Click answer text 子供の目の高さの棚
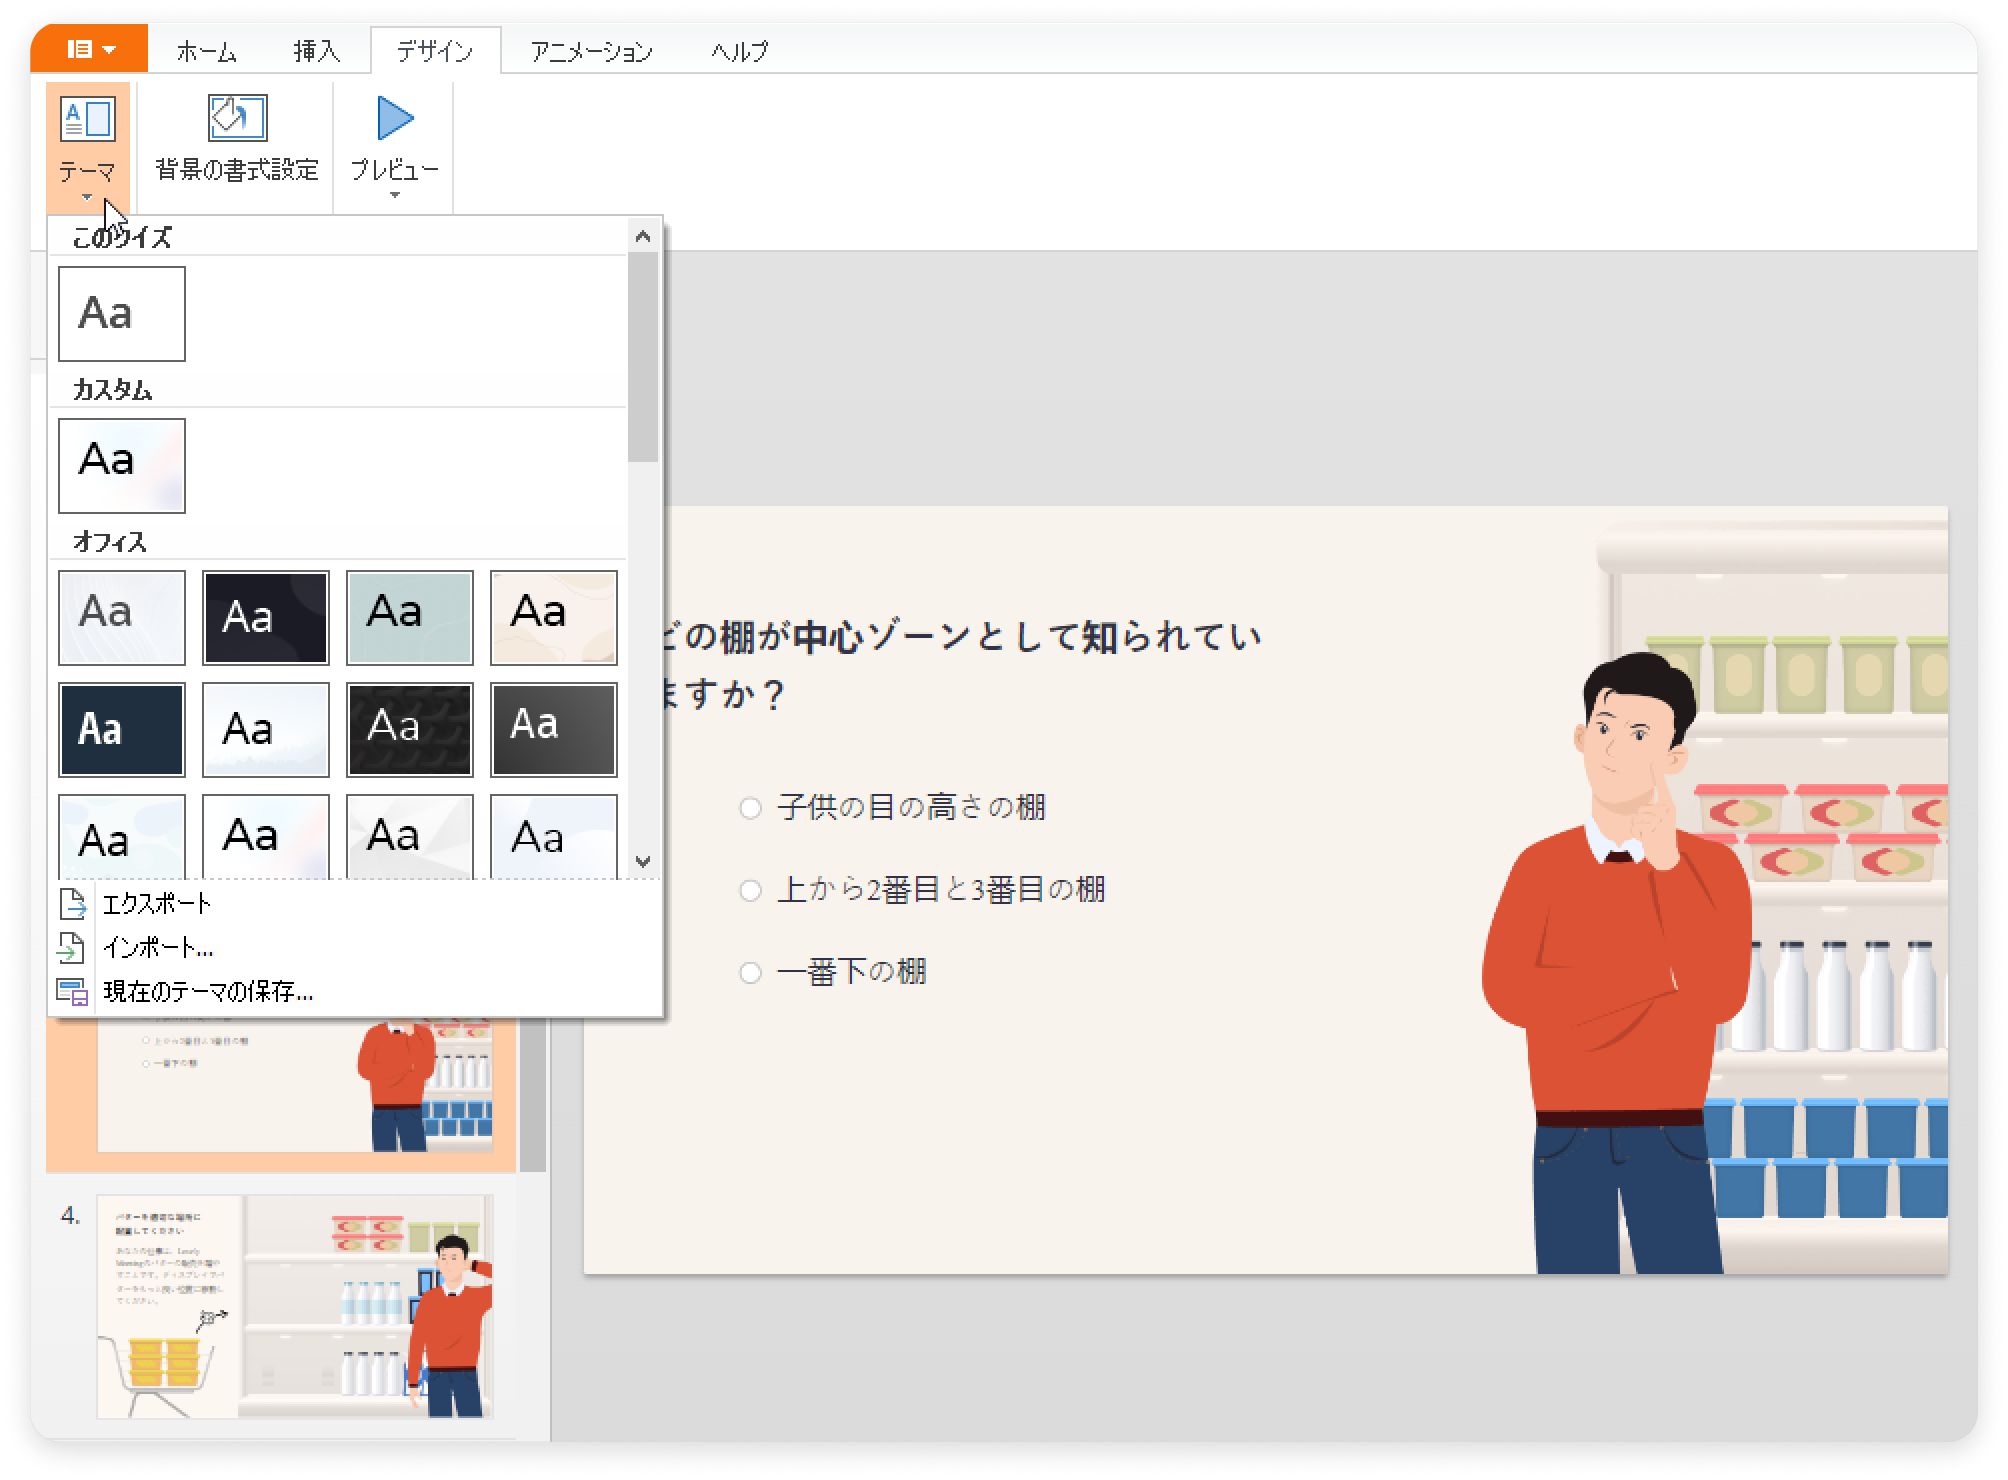This screenshot has width=2008, height=1480. point(912,807)
